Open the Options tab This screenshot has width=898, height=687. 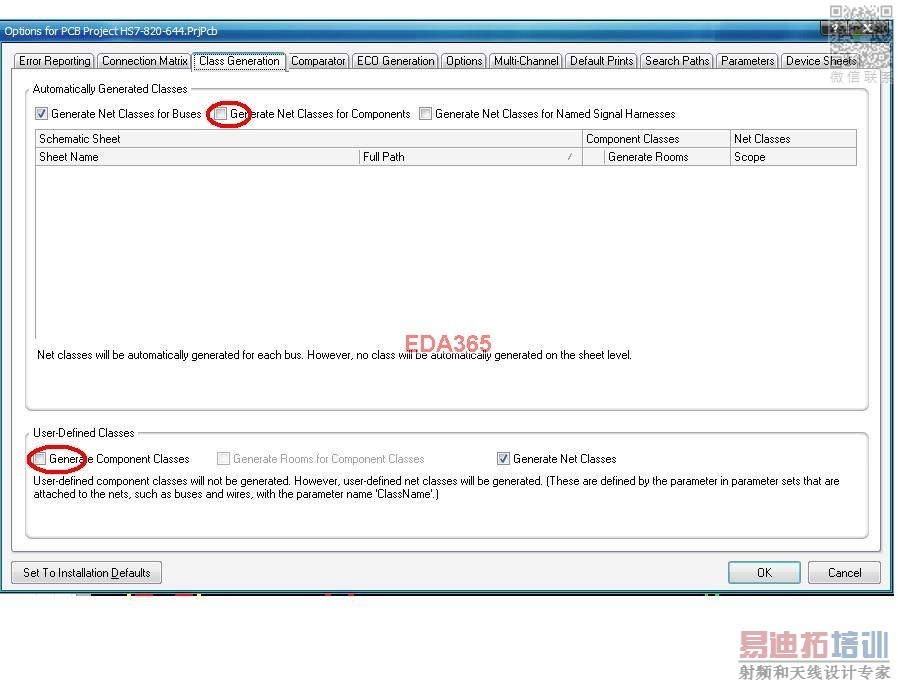coord(464,61)
